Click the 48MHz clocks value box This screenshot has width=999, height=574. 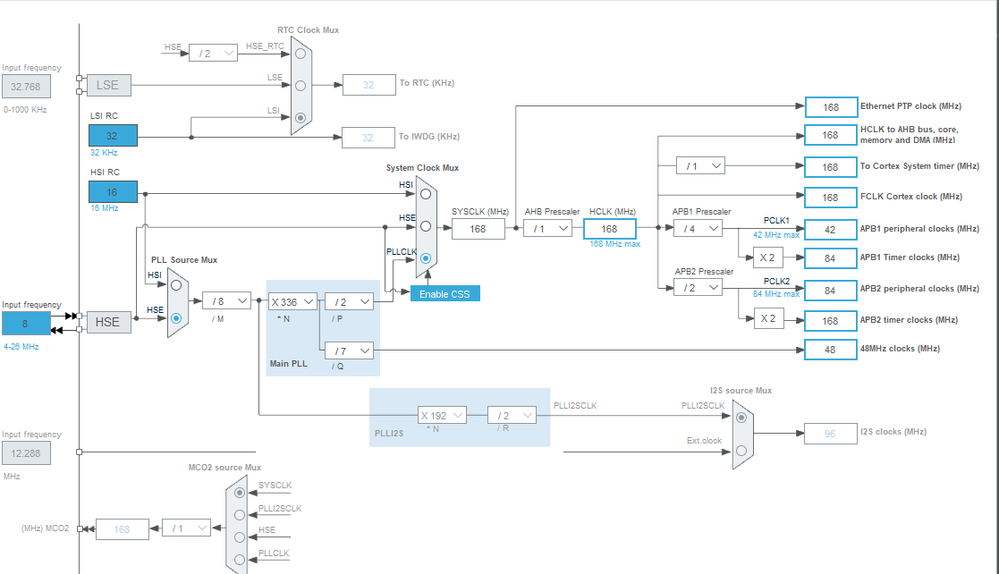[x=831, y=350]
